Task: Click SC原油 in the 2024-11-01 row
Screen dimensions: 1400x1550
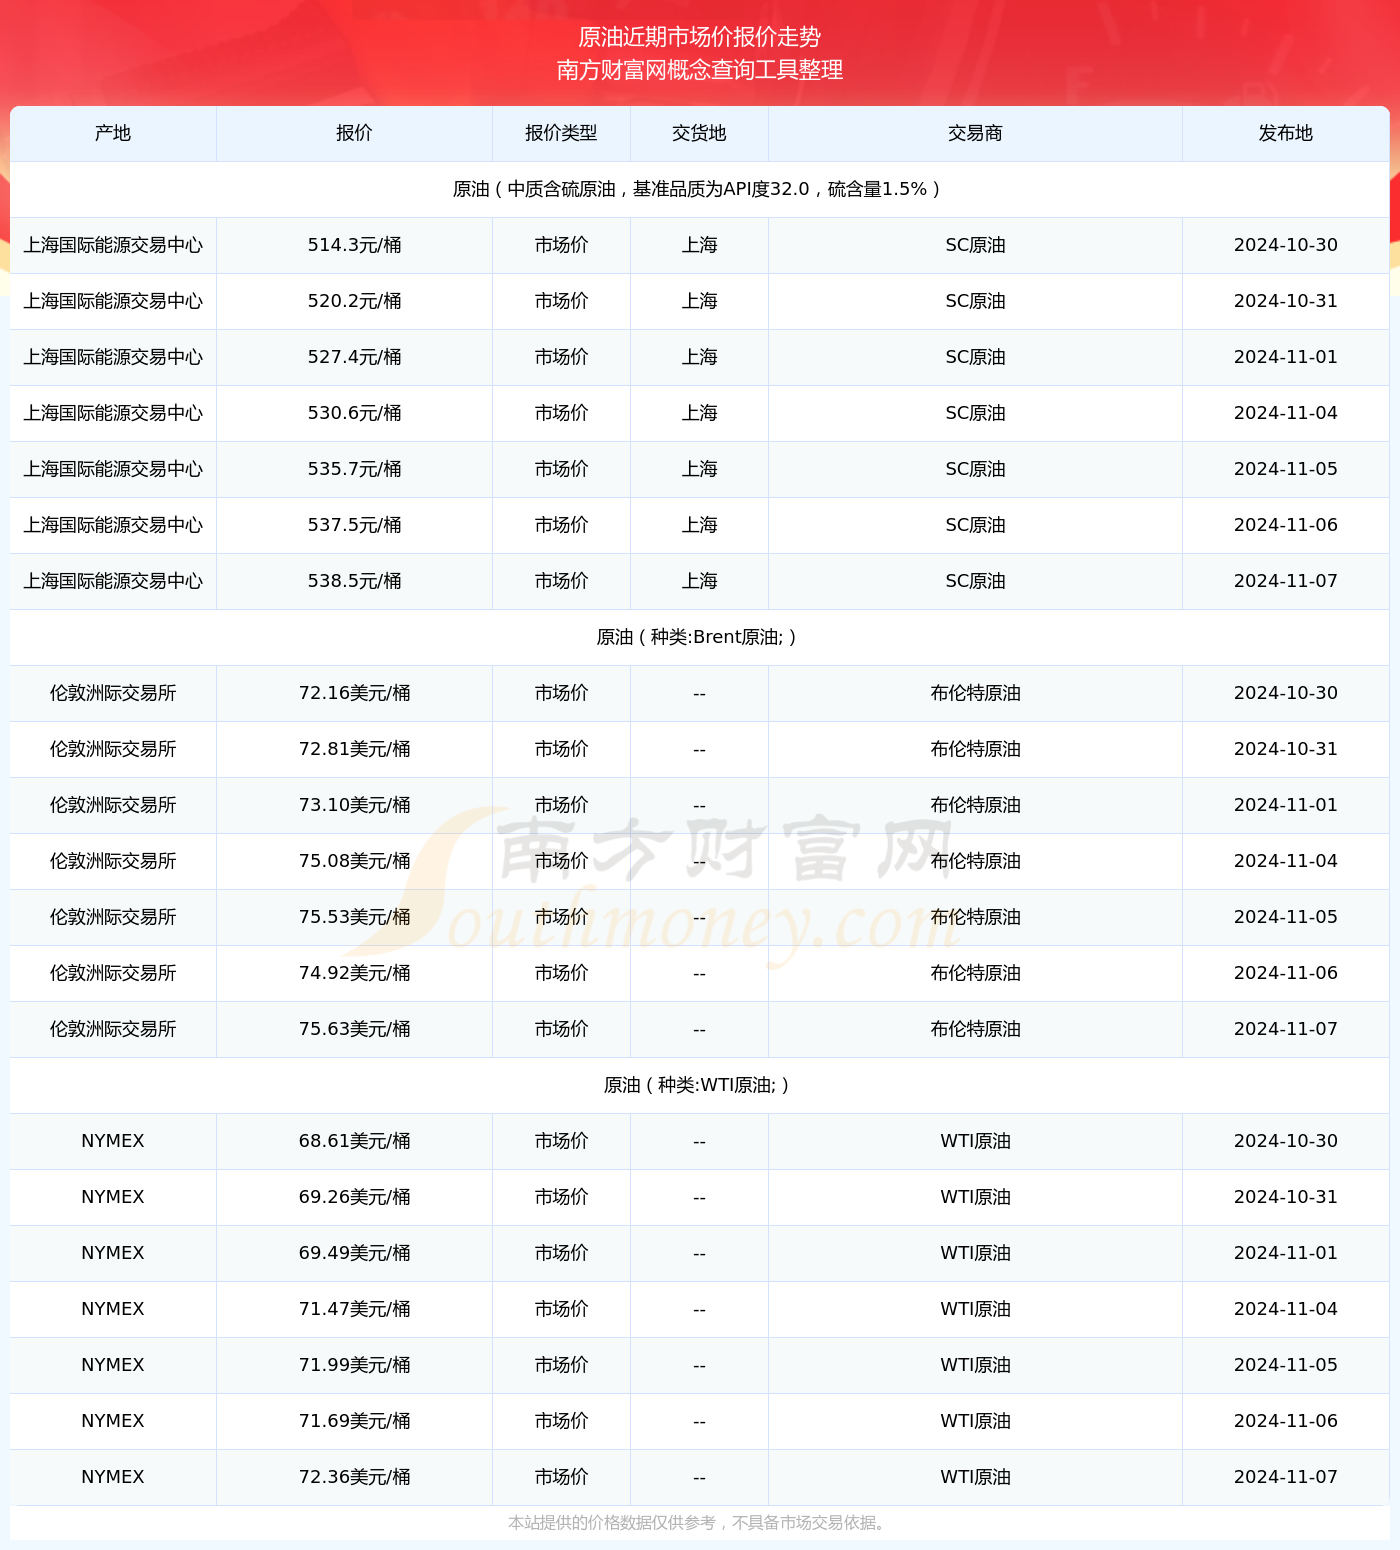Action: 975,358
